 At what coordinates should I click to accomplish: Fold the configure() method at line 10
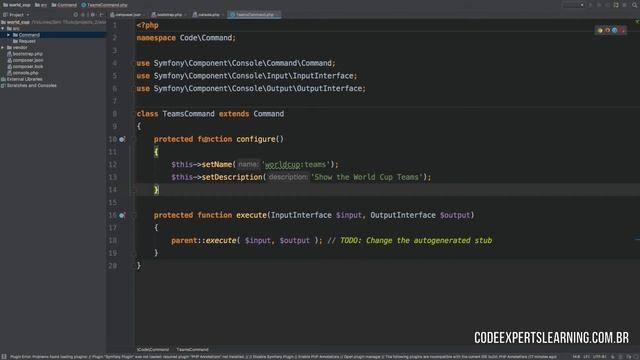coord(133,139)
